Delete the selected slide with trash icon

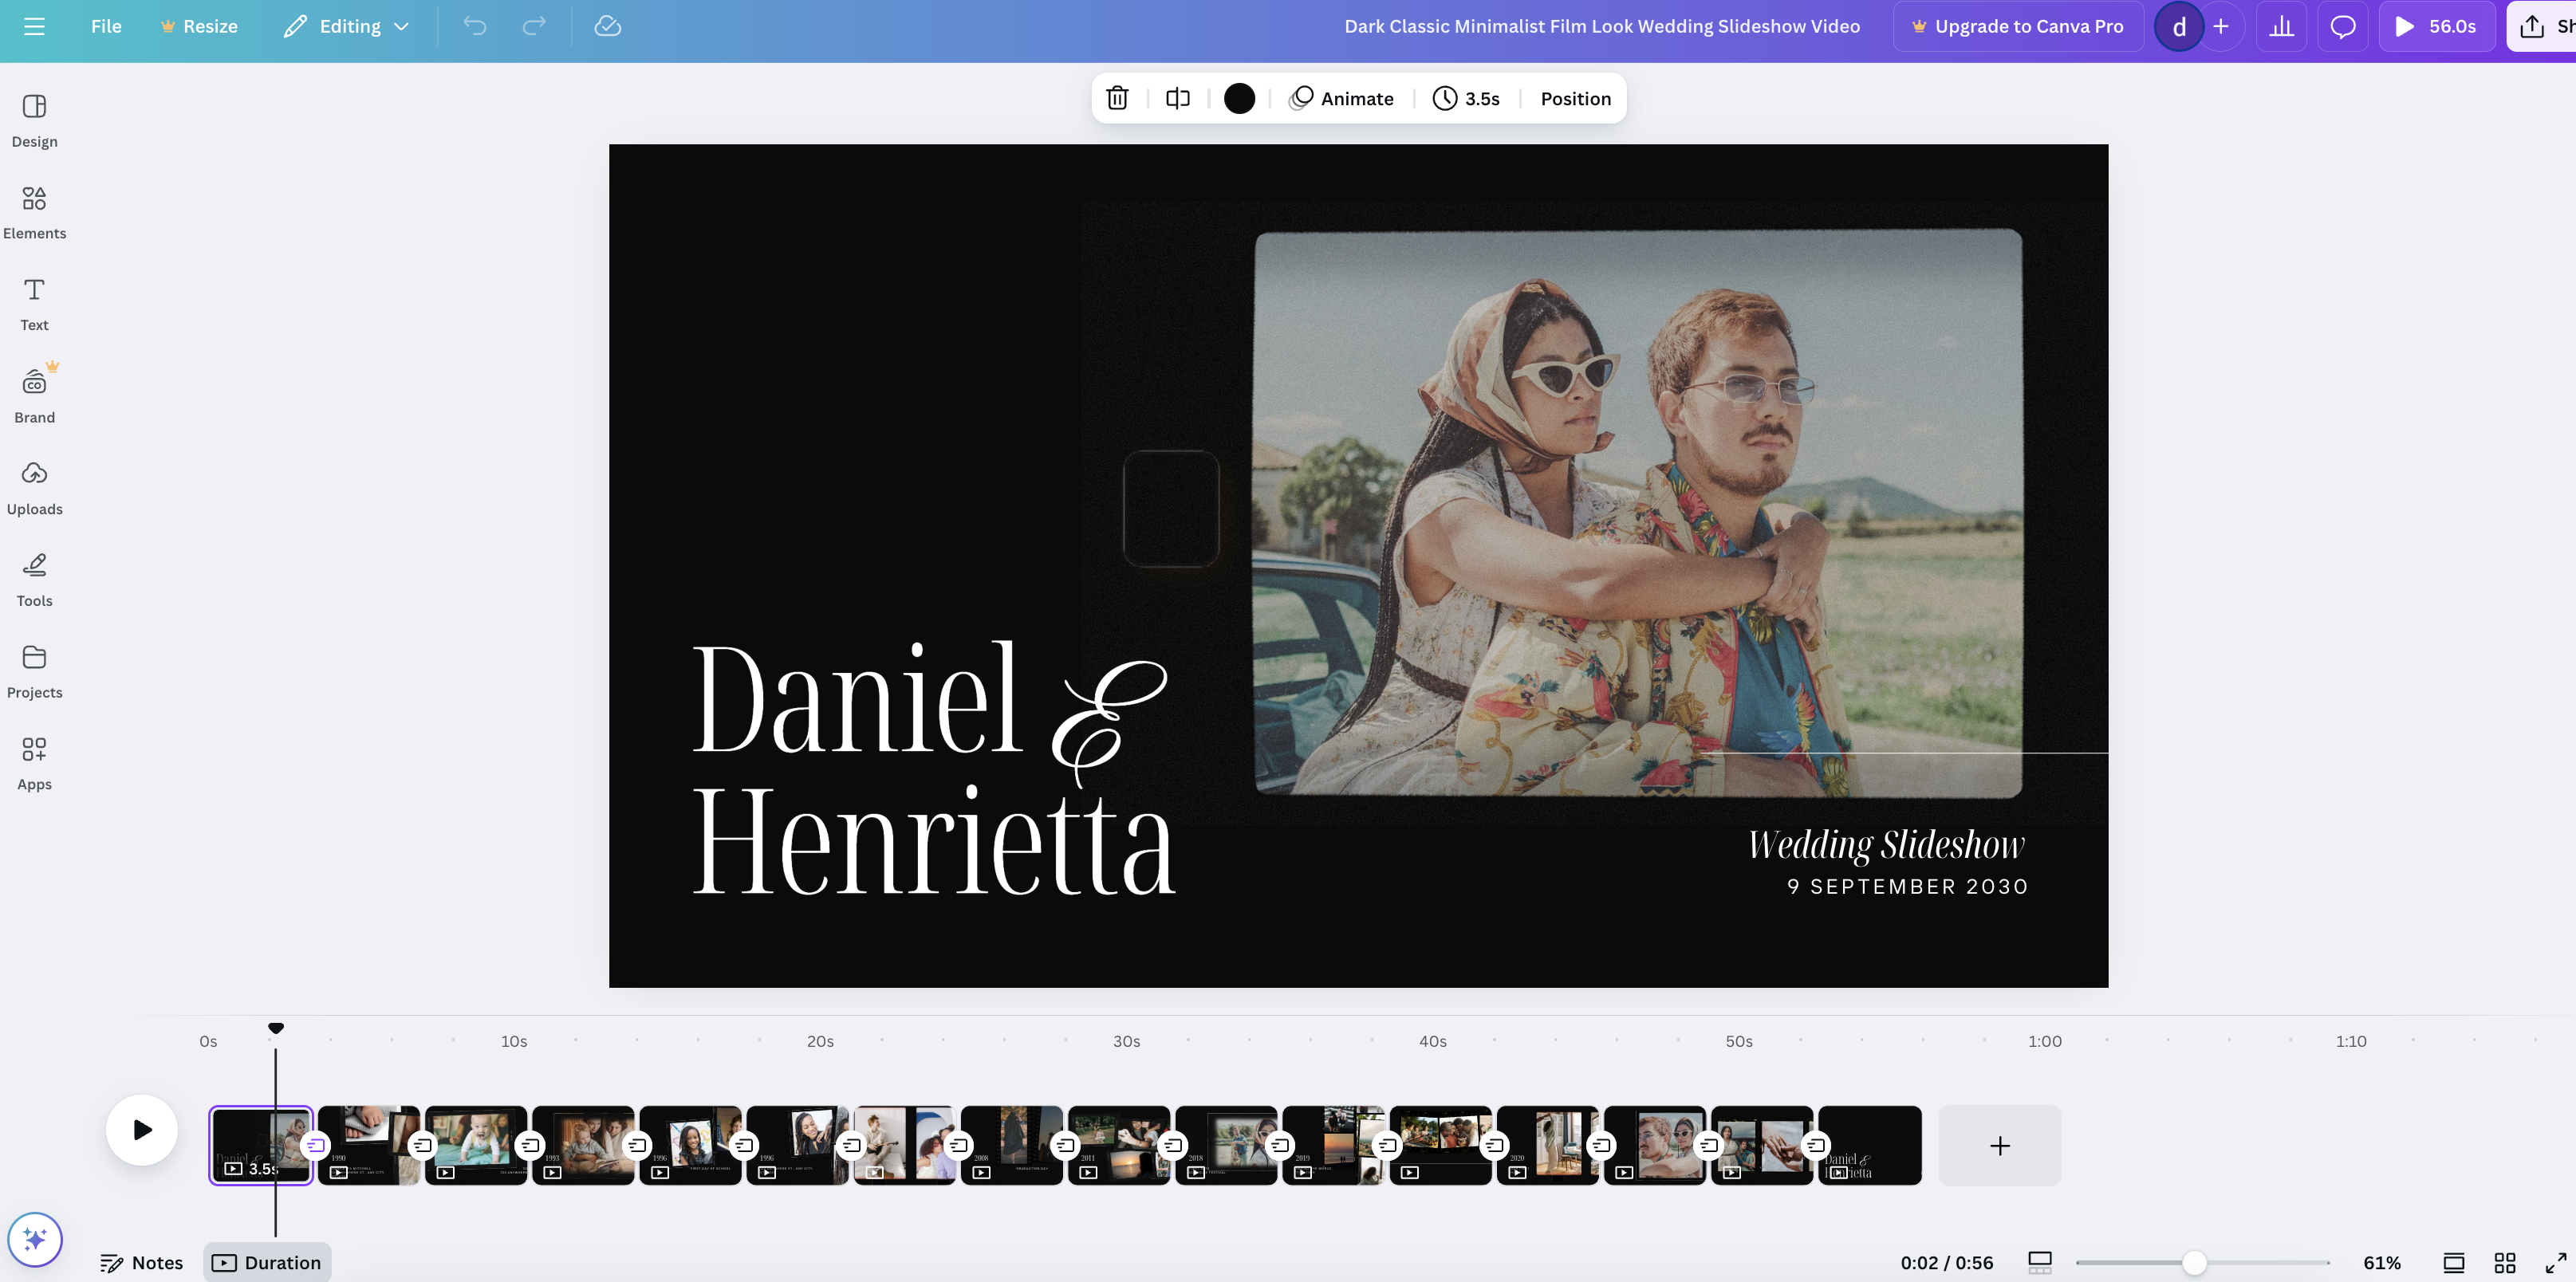[1117, 98]
